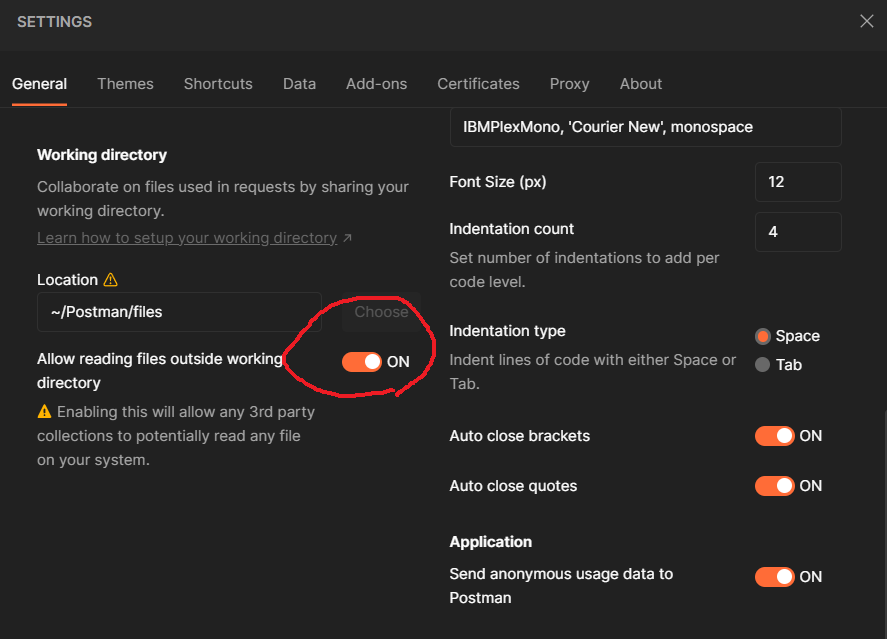Screen dimensions: 887x639
Task: Click the Indentation count input showing 4
Action: click(x=798, y=232)
